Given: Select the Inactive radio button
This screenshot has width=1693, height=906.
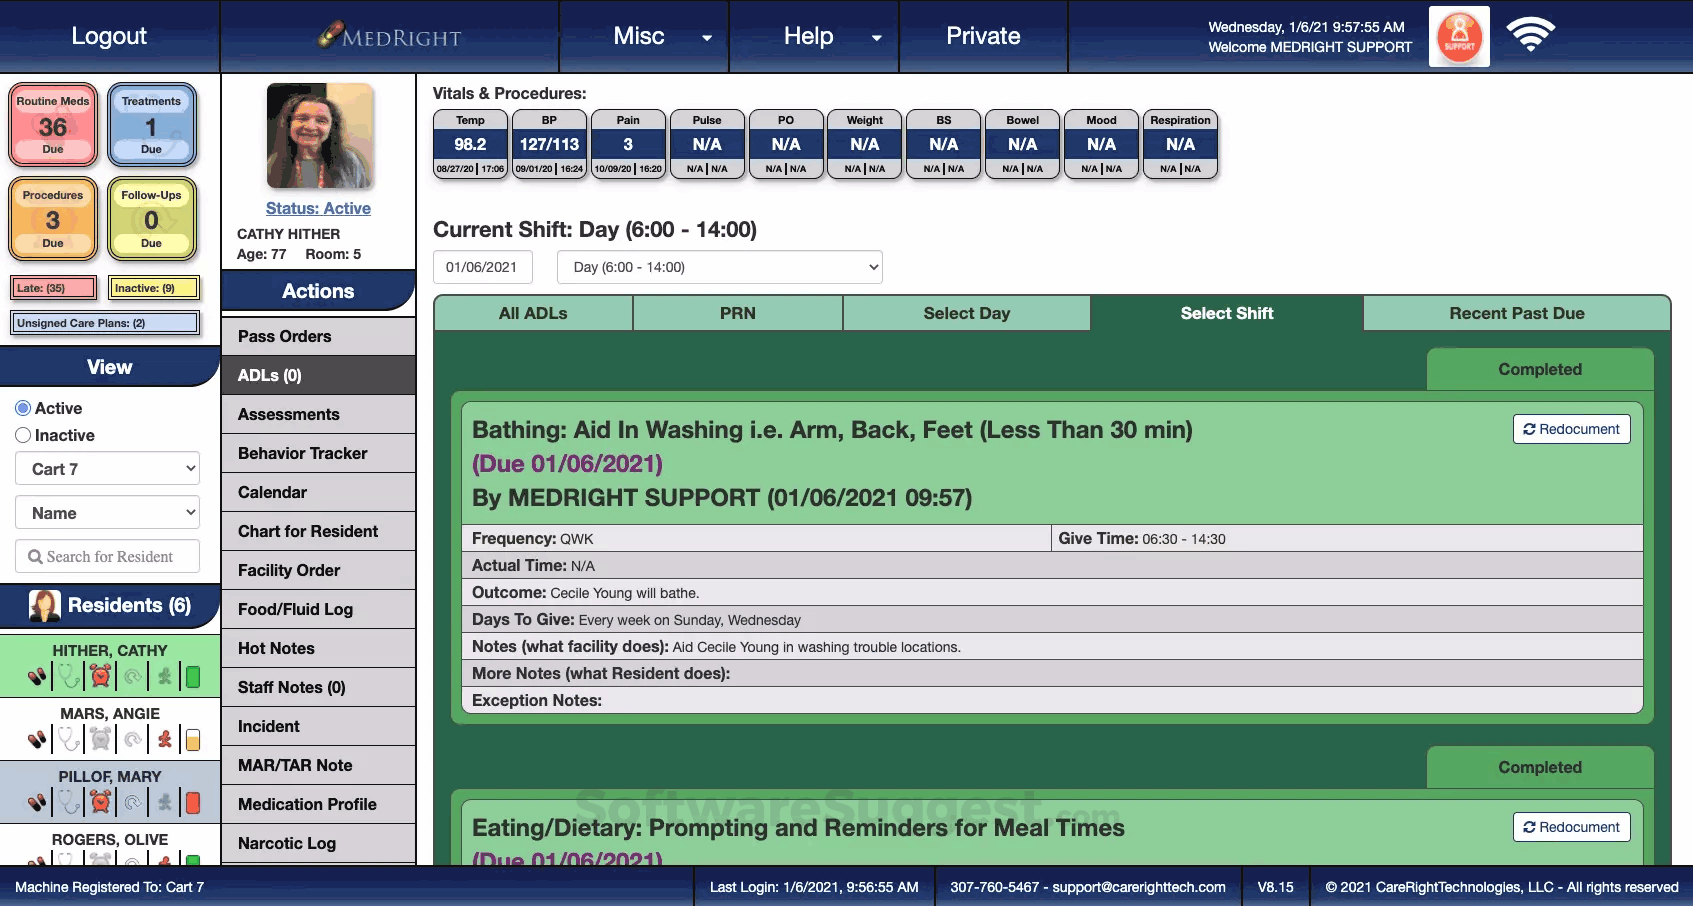Looking at the screenshot, I should [x=23, y=435].
